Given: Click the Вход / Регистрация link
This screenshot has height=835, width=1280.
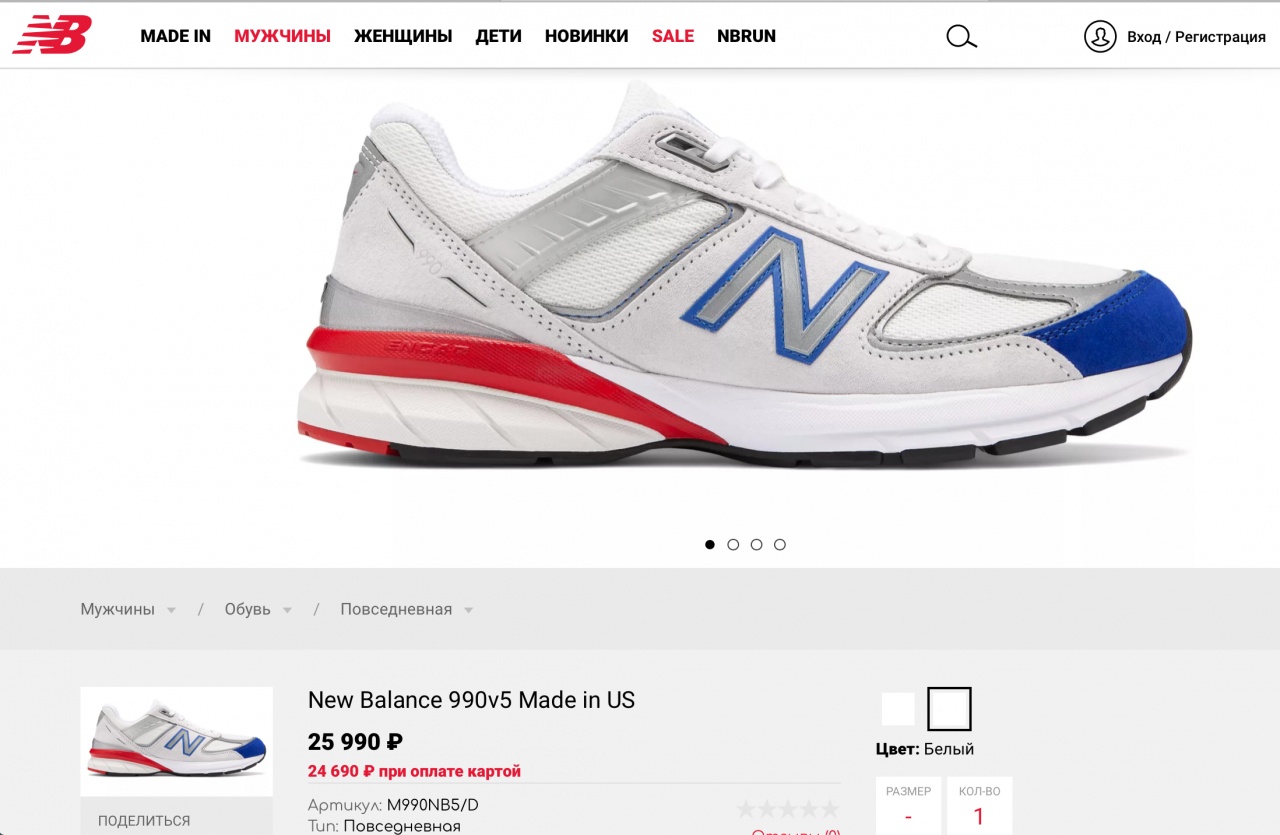Looking at the screenshot, I should (1196, 37).
